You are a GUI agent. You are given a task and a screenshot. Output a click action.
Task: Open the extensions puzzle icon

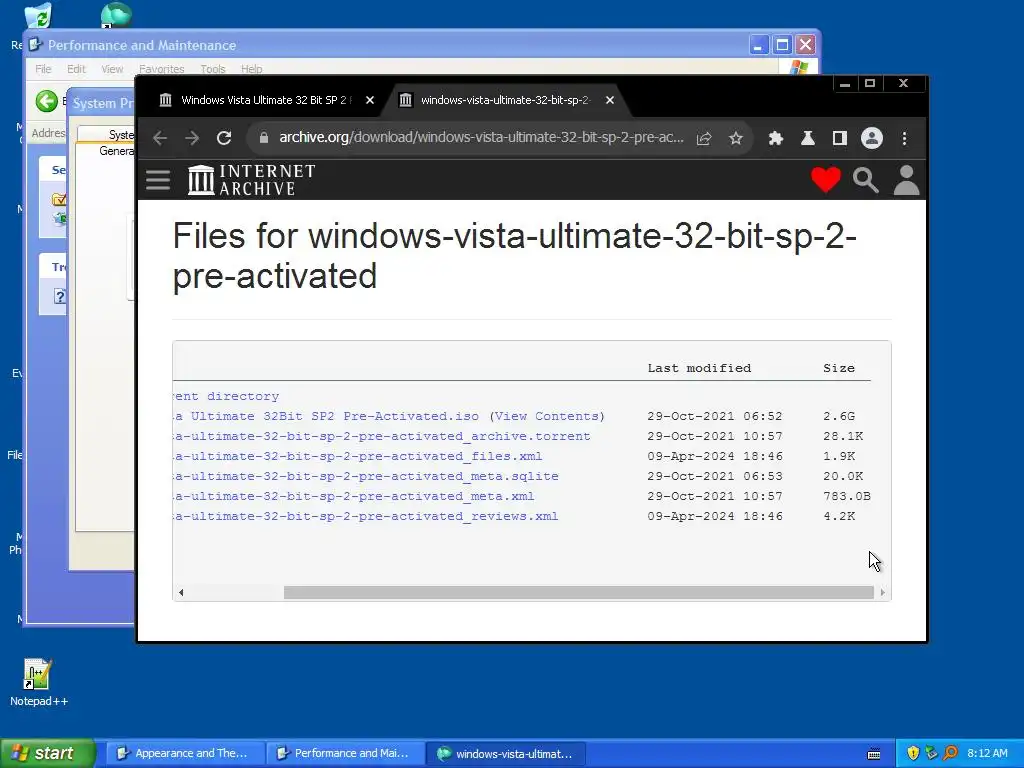click(x=775, y=138)
